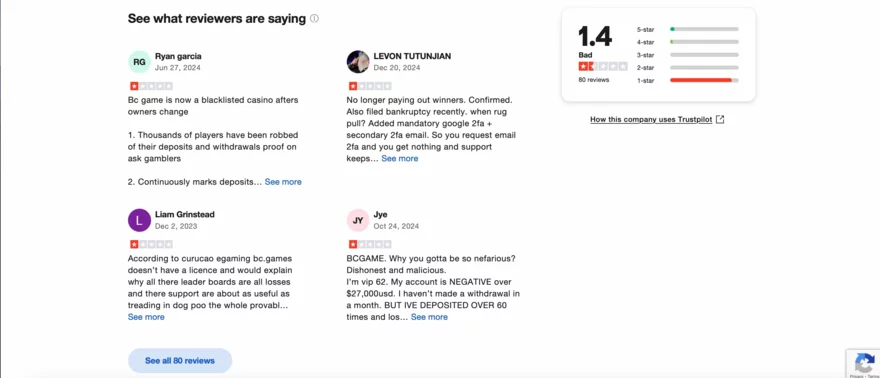Click the reCAPTCHA badge icon
The image size is (880, 378).
tap(865, 363)
